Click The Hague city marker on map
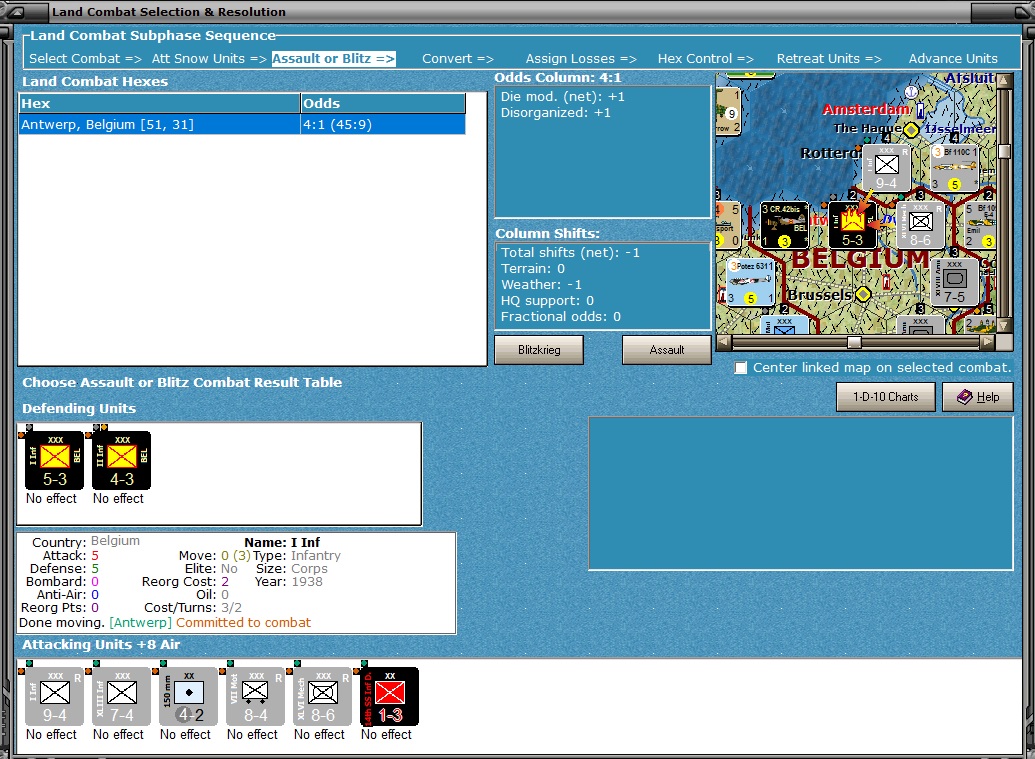The image size is (1035, 759). pyautogui.click(x=911, y=129)
